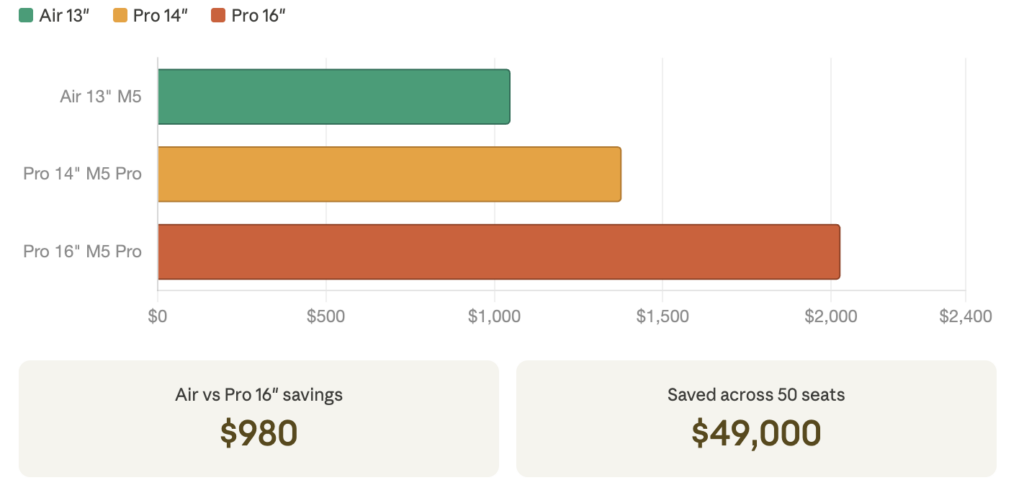Click the Air 13" M5 axis label
Viewport: 1024px width, 493px height.
pyautogui.click(x=101, y=97)
